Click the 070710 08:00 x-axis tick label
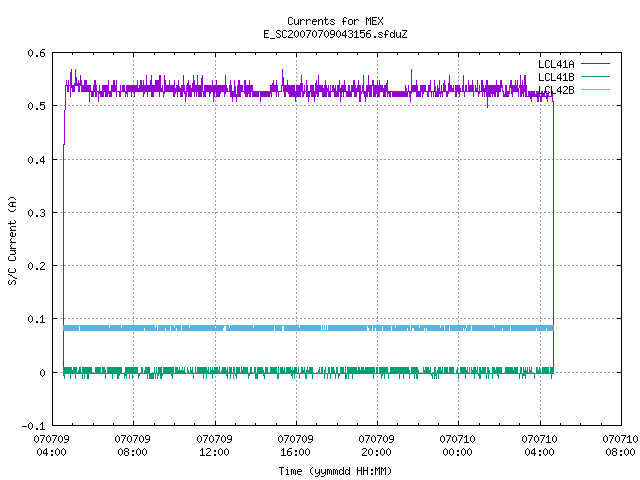 620,446
